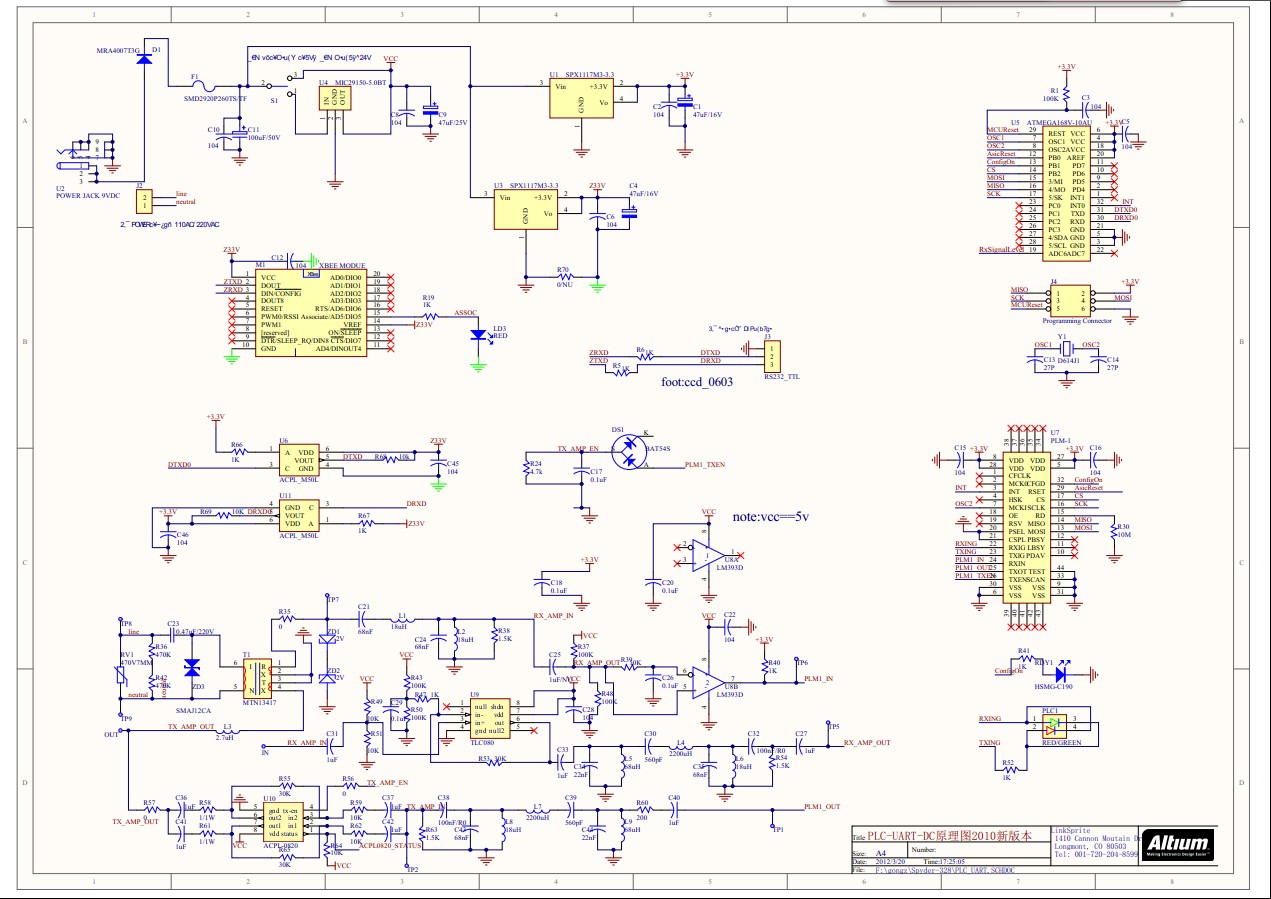Click the TP2 test point label

pos(411,869)
